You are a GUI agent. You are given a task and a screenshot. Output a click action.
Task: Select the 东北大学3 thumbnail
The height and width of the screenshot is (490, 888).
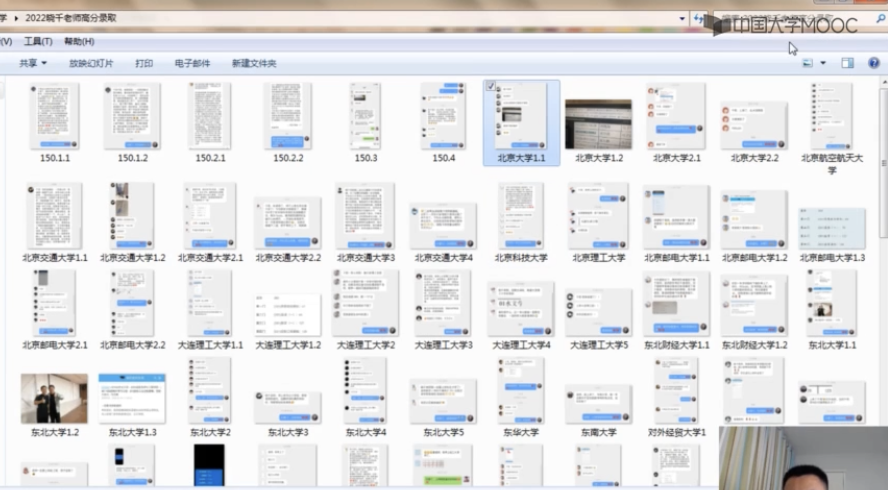coord(288,407)
